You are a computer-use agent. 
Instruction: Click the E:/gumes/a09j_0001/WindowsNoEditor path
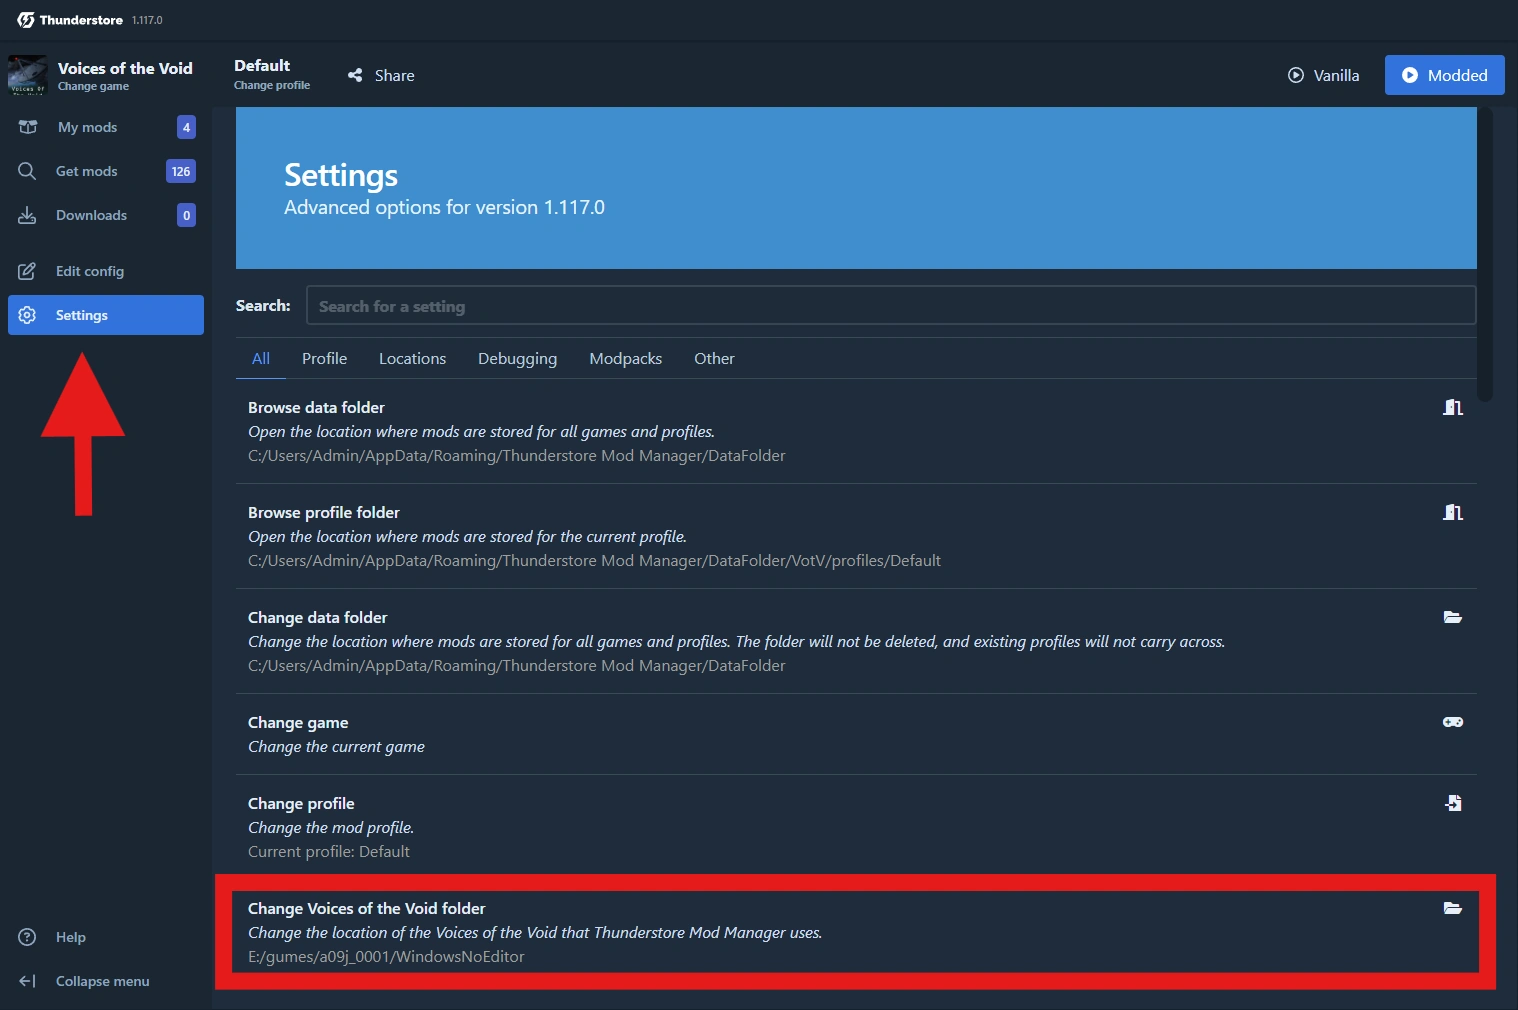(386, 957)
